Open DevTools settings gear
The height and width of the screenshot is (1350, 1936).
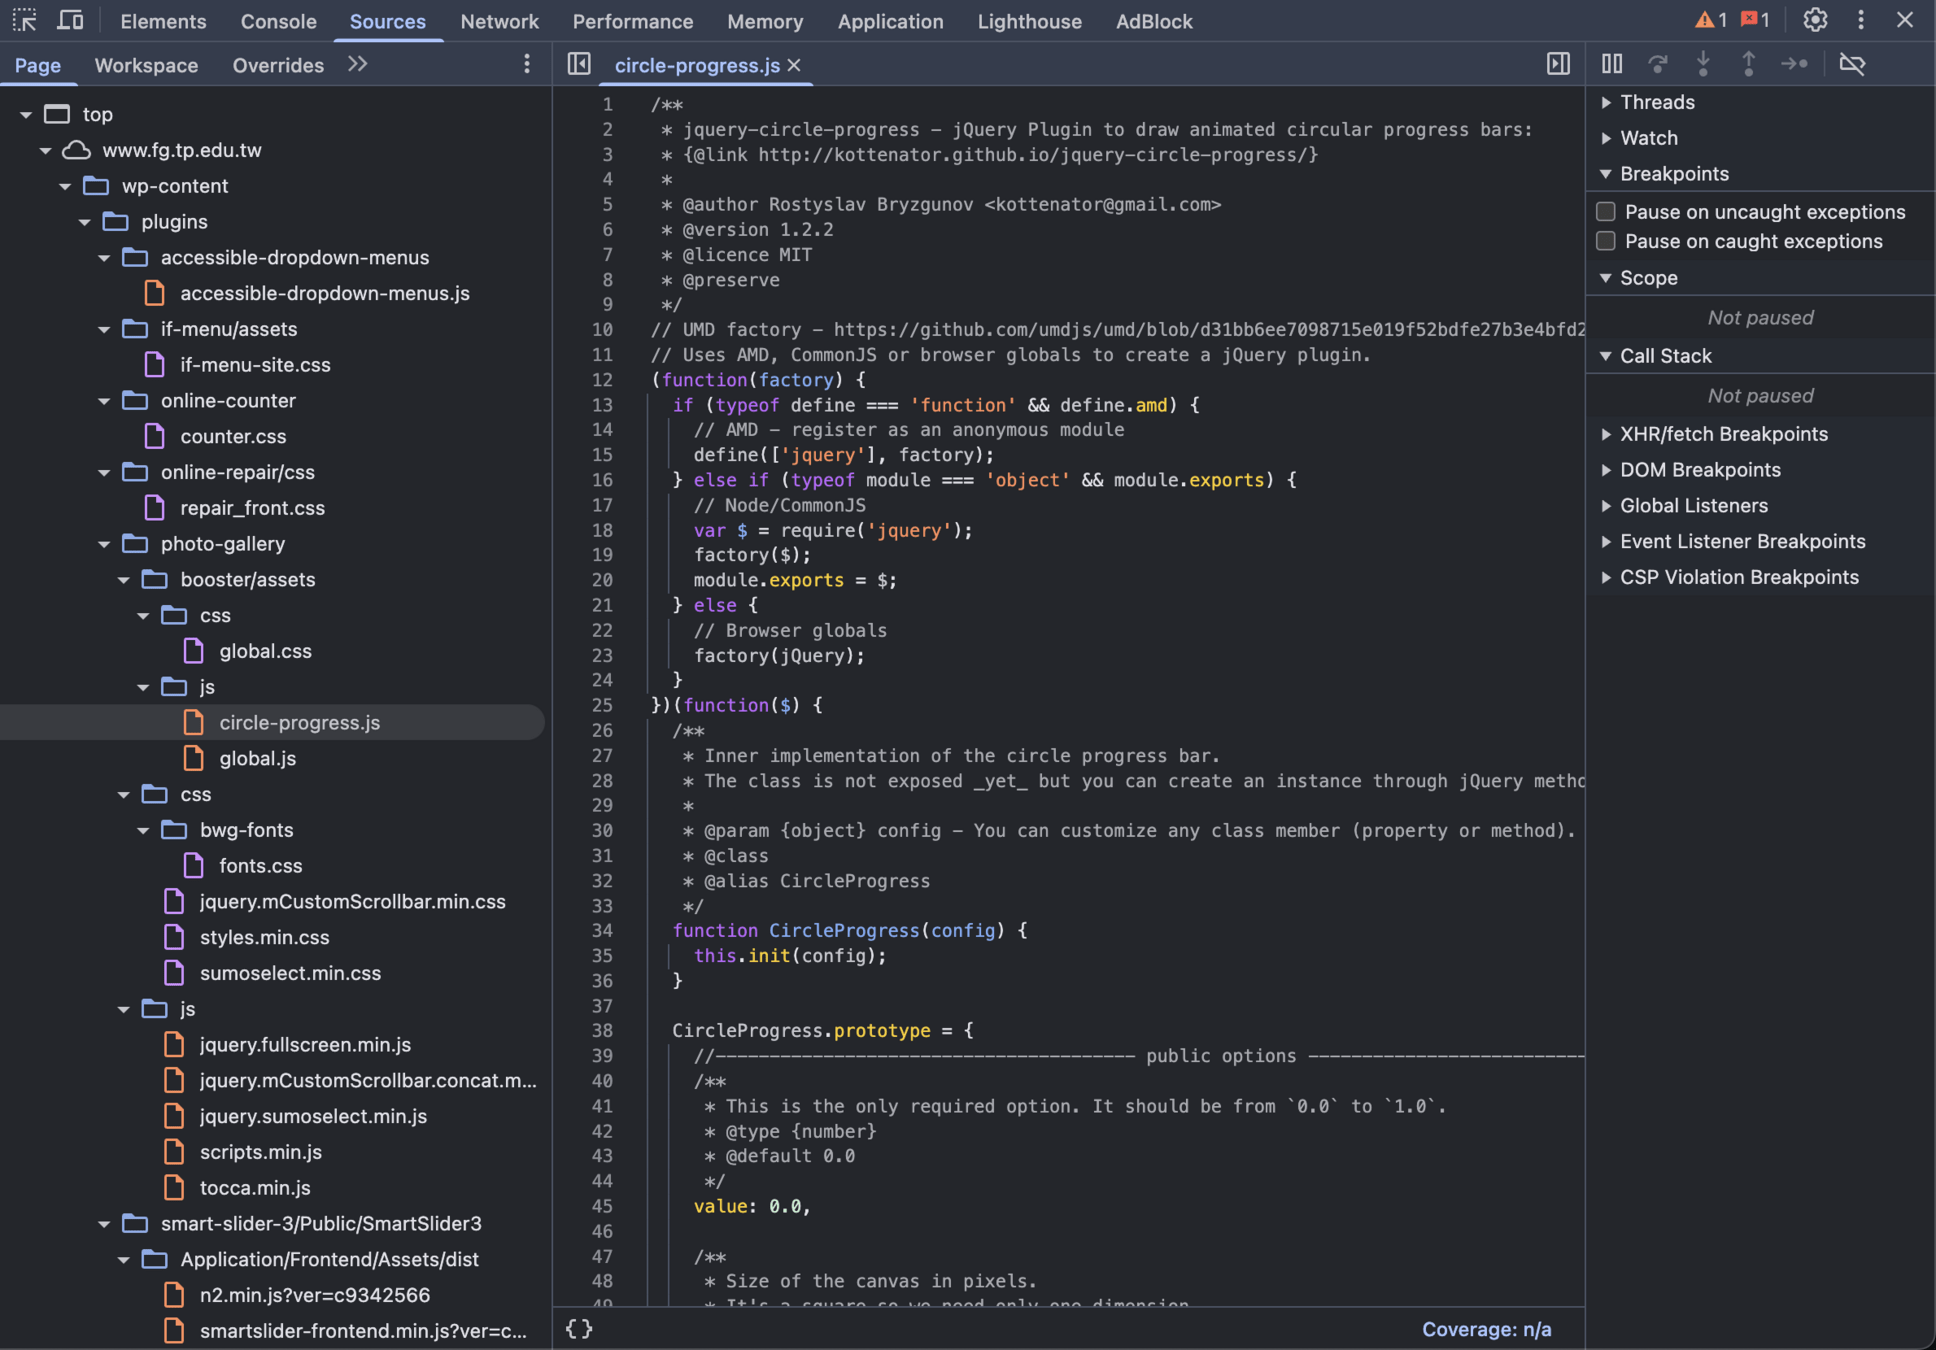(1815, 20)
